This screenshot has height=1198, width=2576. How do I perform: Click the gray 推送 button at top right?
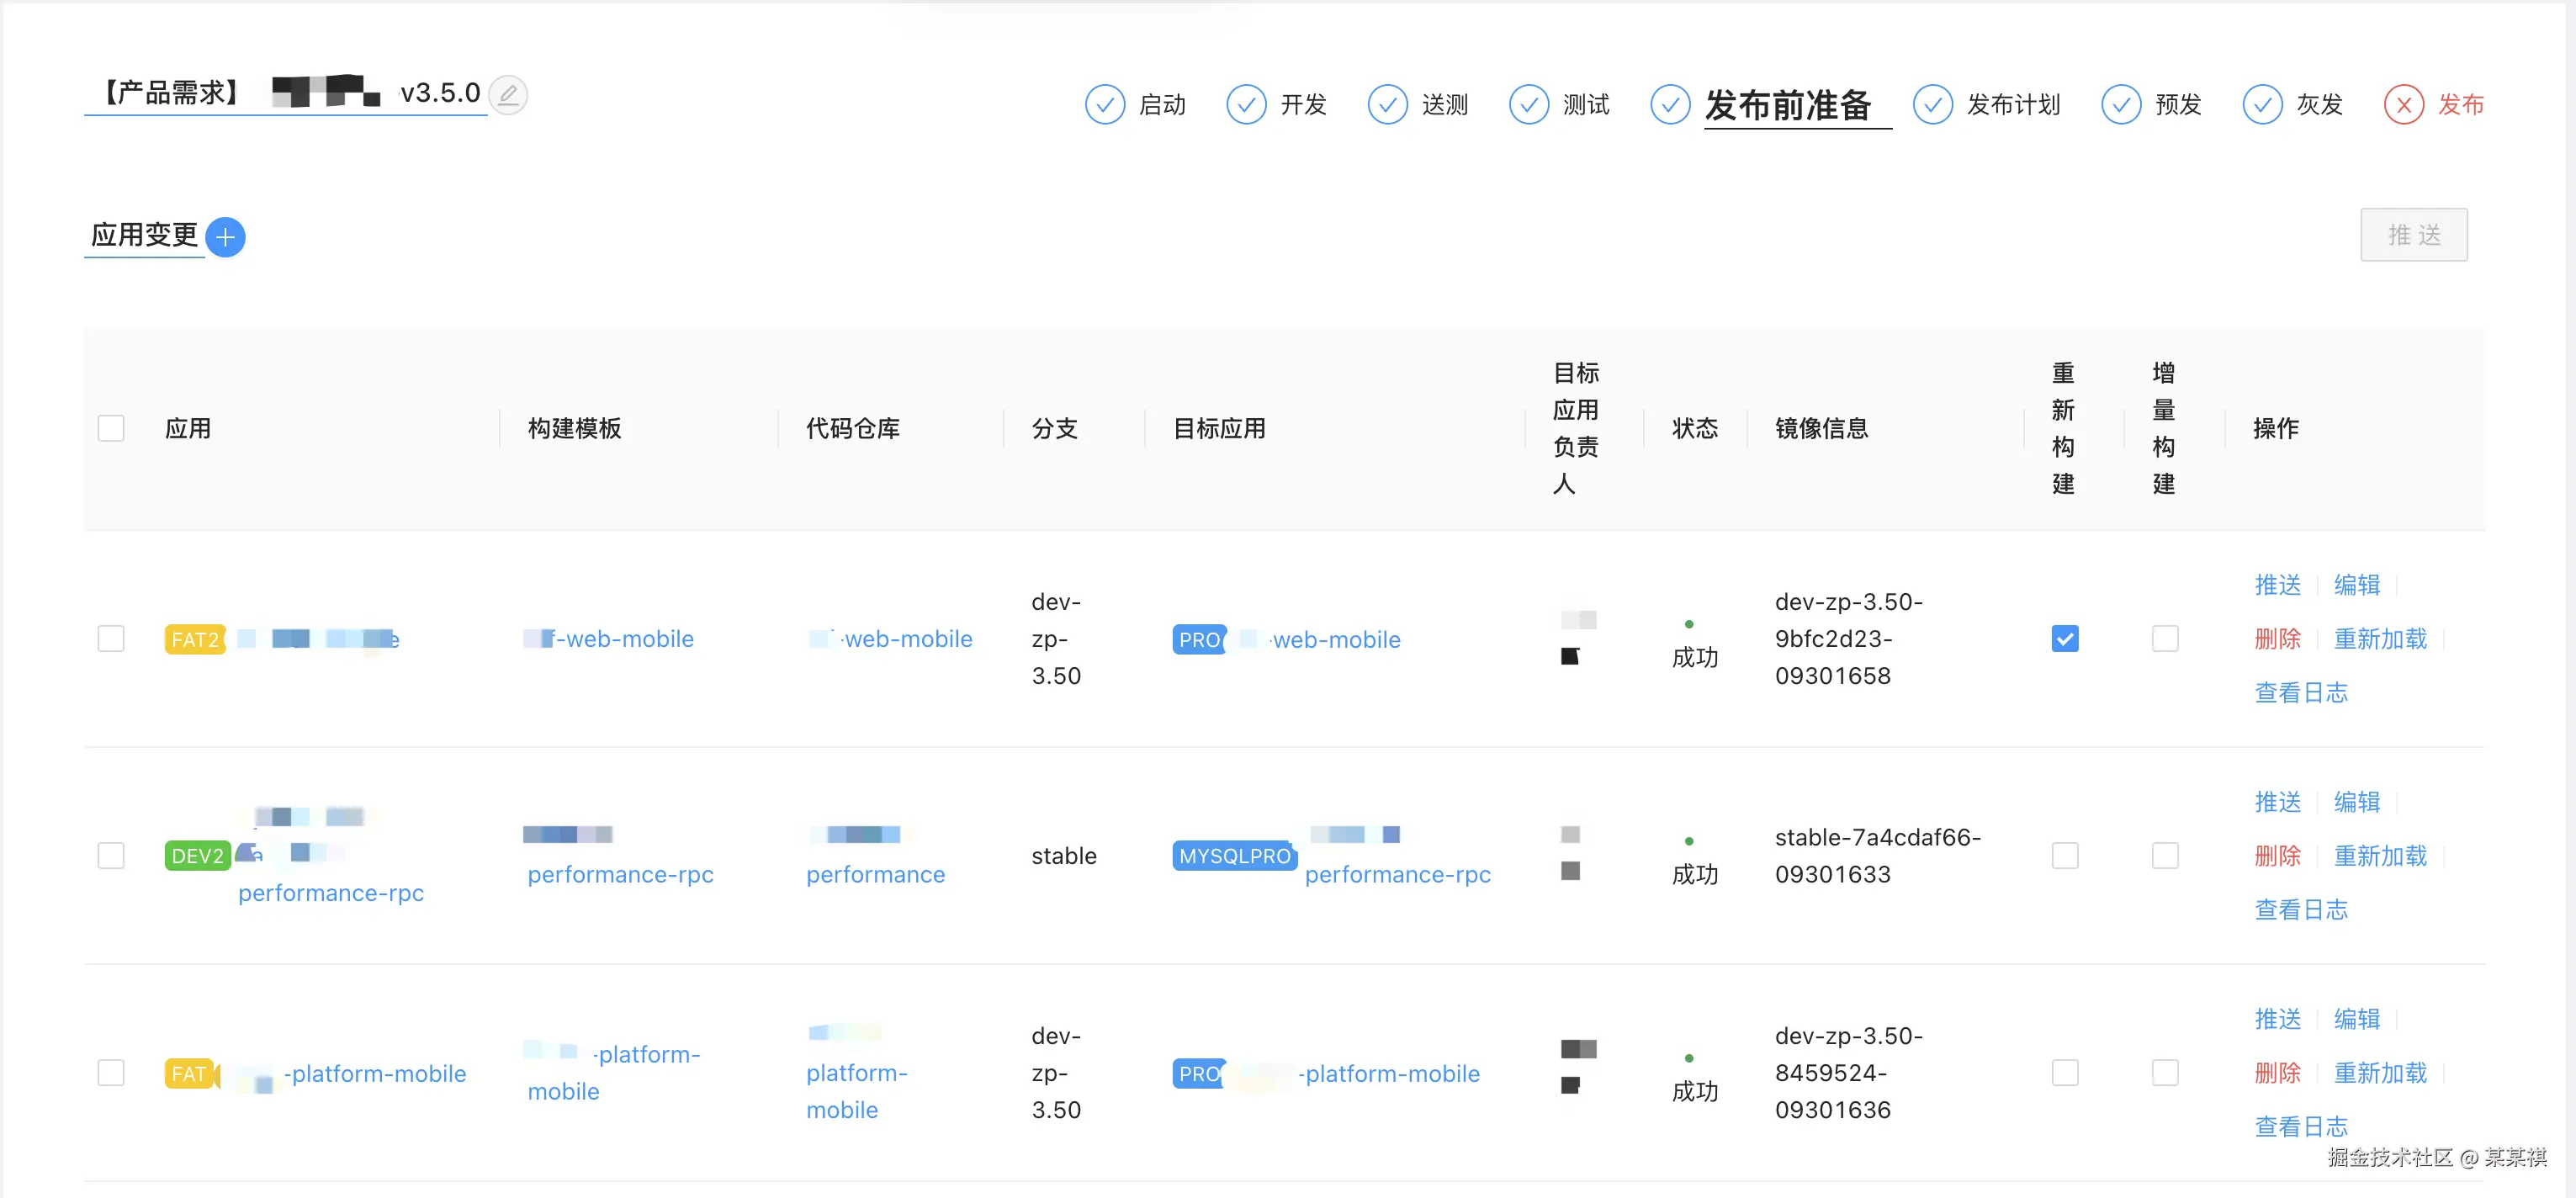pyautogui.click(x=2413, y=235)
